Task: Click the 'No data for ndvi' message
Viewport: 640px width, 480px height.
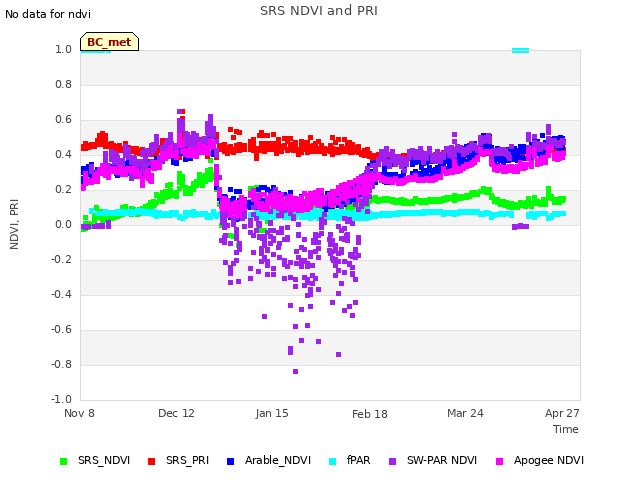Action: tap(48, 14)
